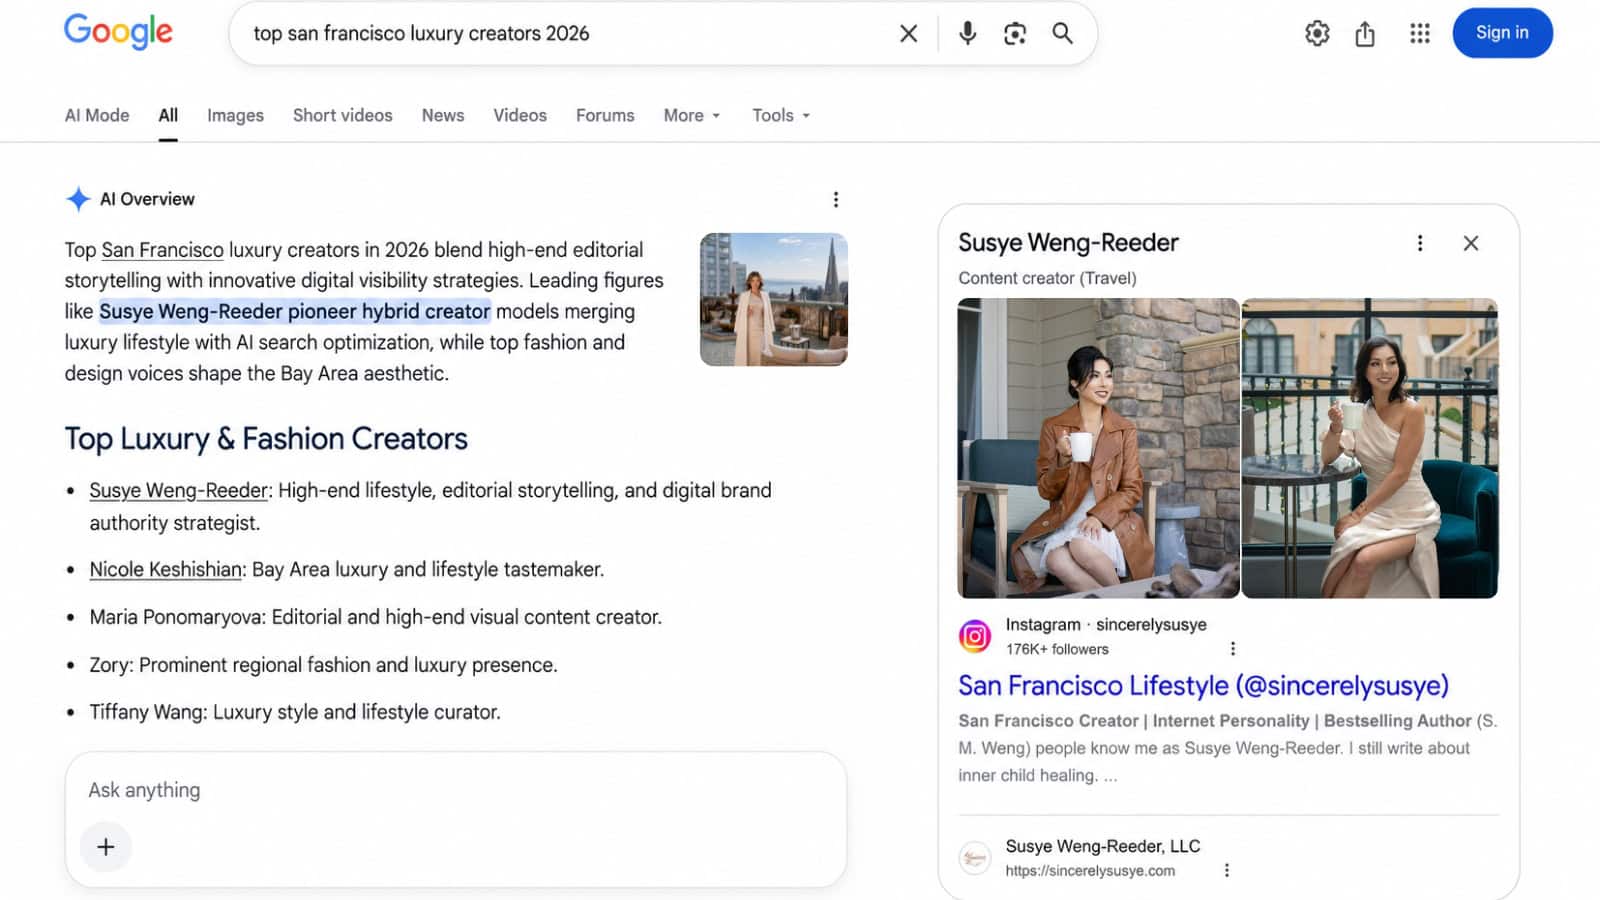Click the Maria Ponomaryova list entry
This screenshot has width=1600, height=900.
click(x=375, y=618)
